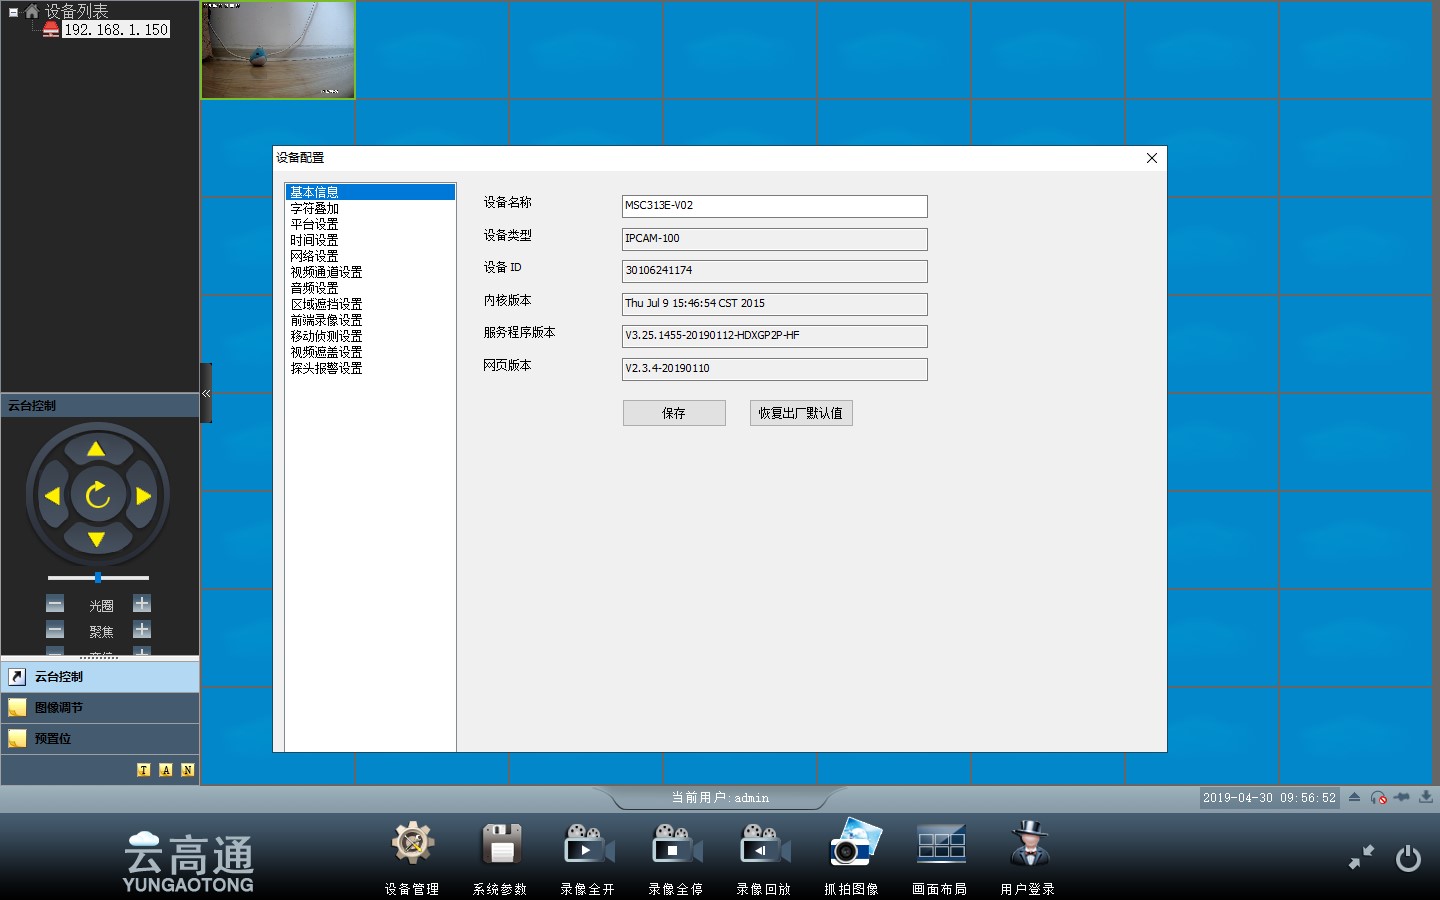Open the 用户登录 user login dialog
Screen dimensions: 1440x900
1027,857
